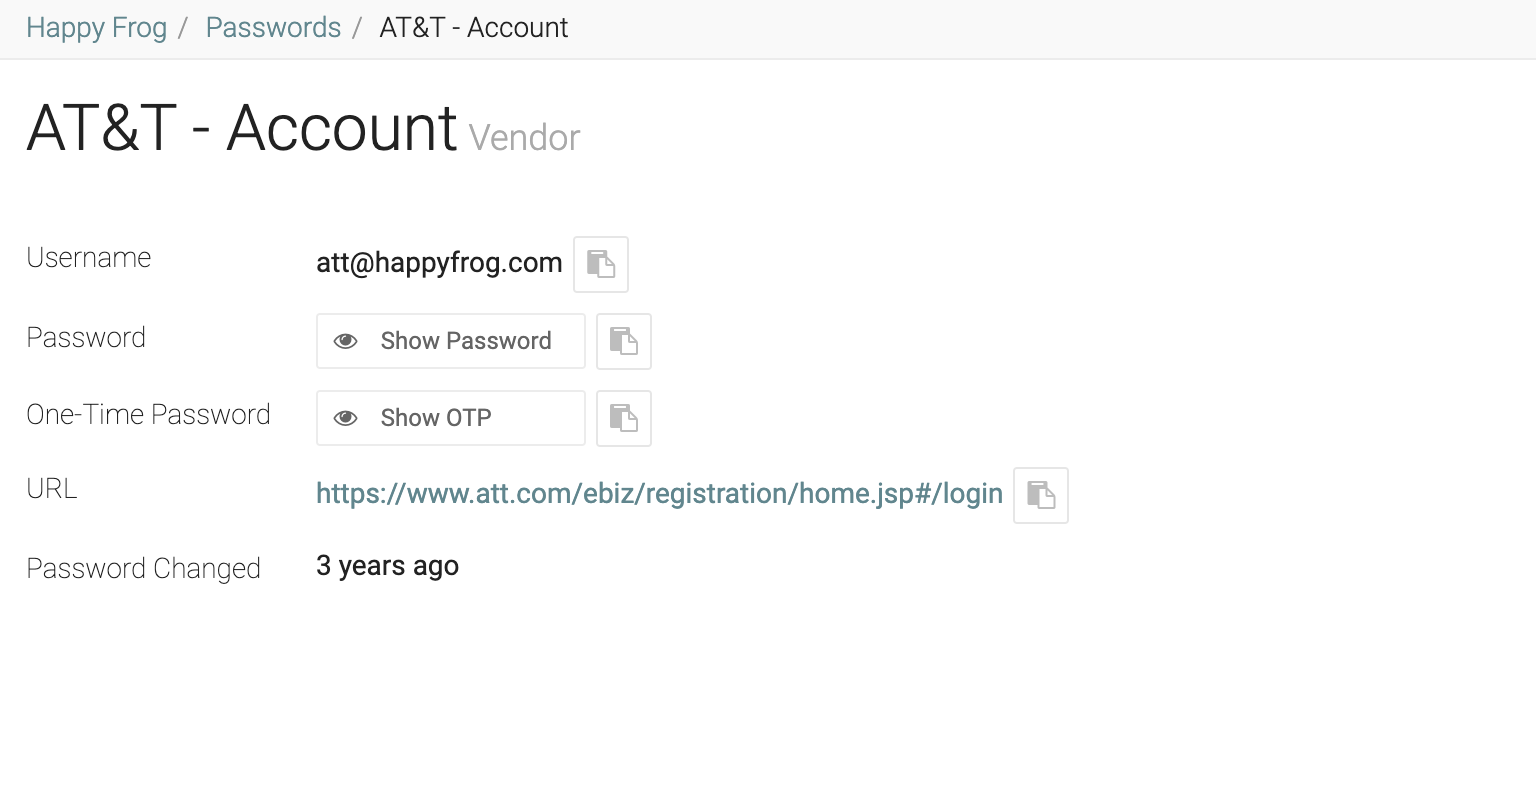Image resolution: width=1536 pixels, height=800 pixels.
Task: Click the Vendor subtitle next to heading
Action: click(x=524, y=138)
